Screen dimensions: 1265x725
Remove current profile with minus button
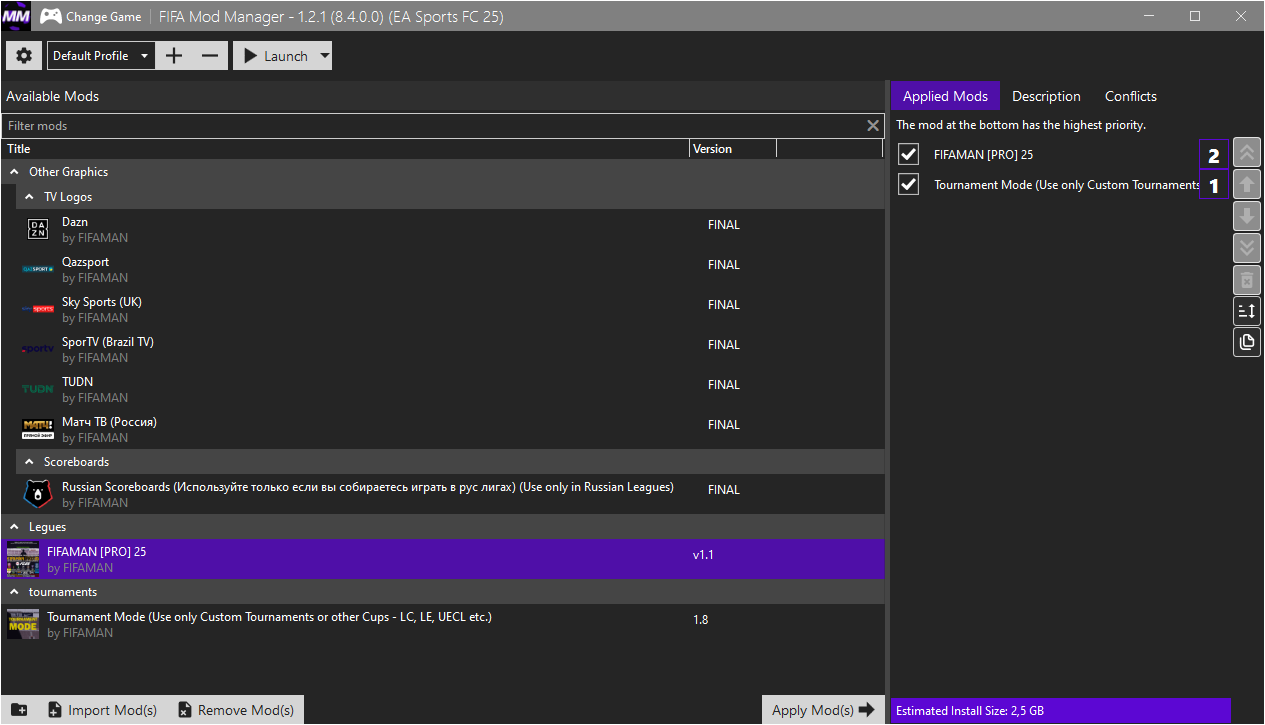[209, 56]
